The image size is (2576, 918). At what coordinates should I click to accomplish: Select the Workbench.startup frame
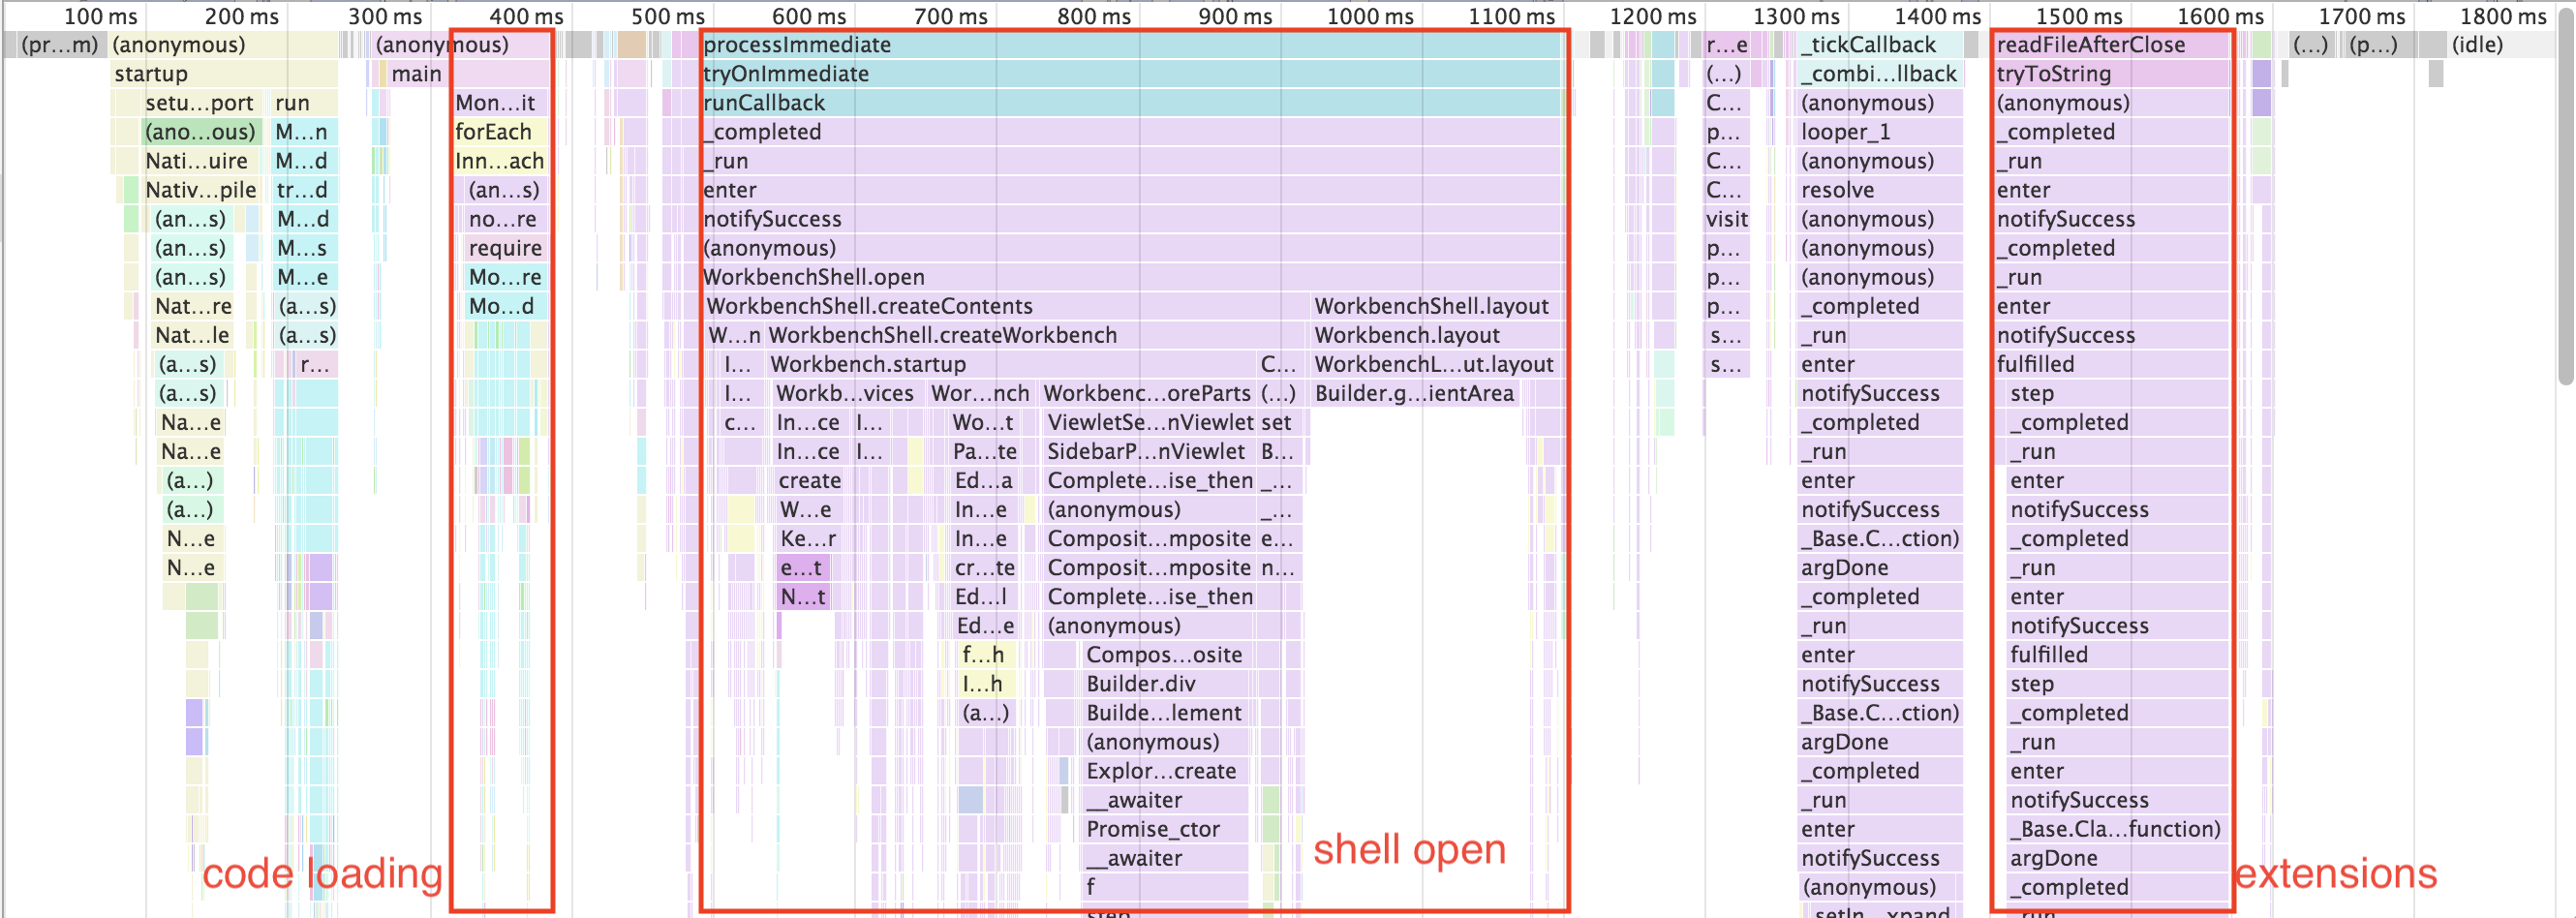pos(1012,364)
